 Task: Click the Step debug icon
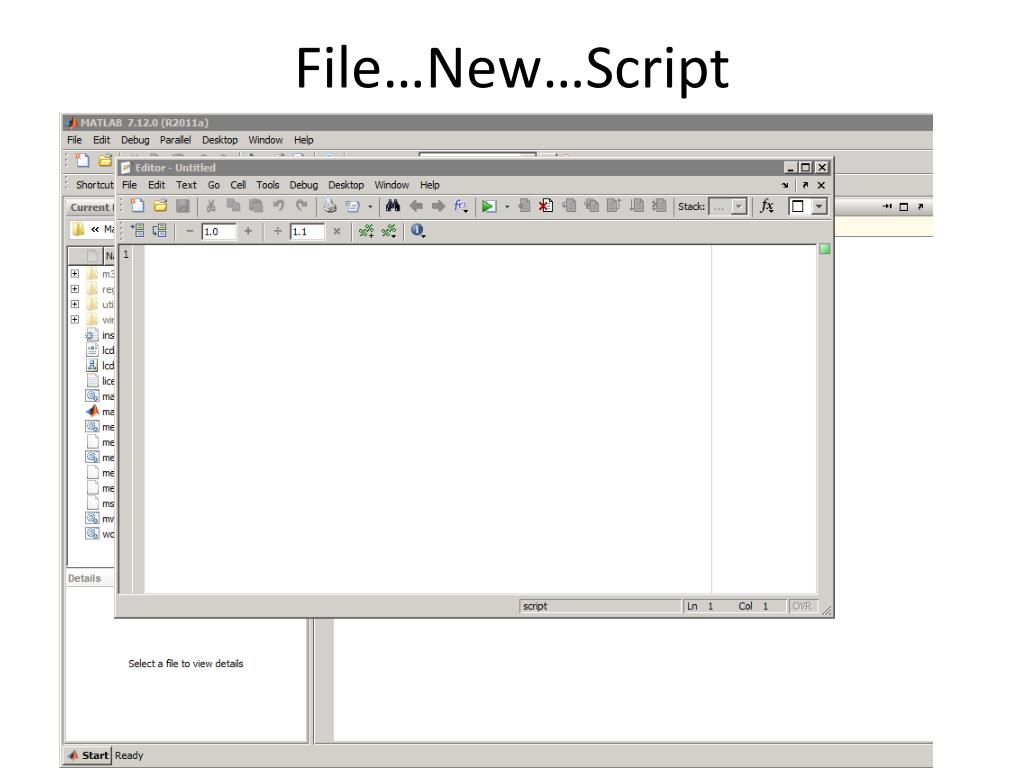click(x=569, y=206)
